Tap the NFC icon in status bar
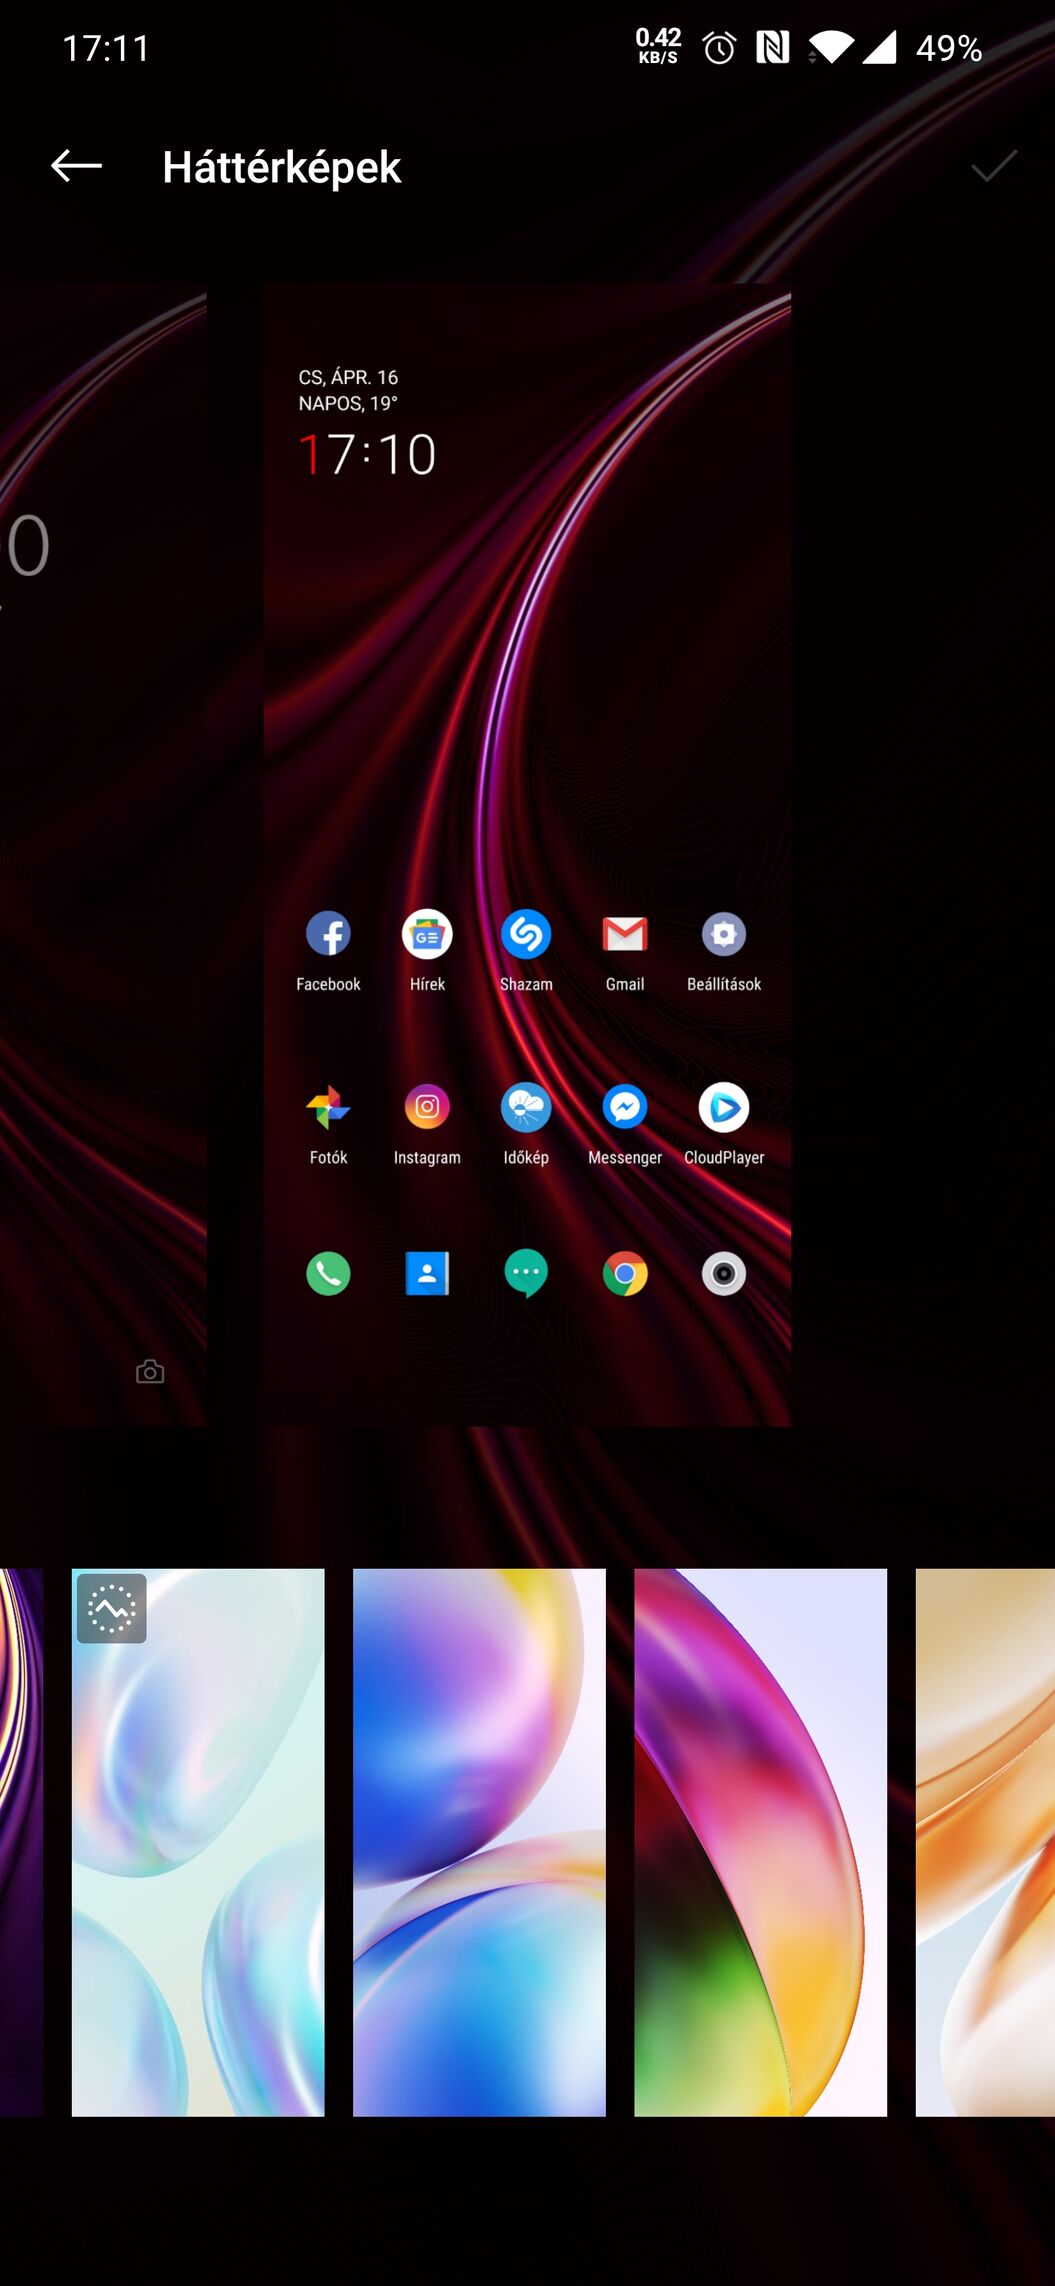 click(x=772, y=47)
